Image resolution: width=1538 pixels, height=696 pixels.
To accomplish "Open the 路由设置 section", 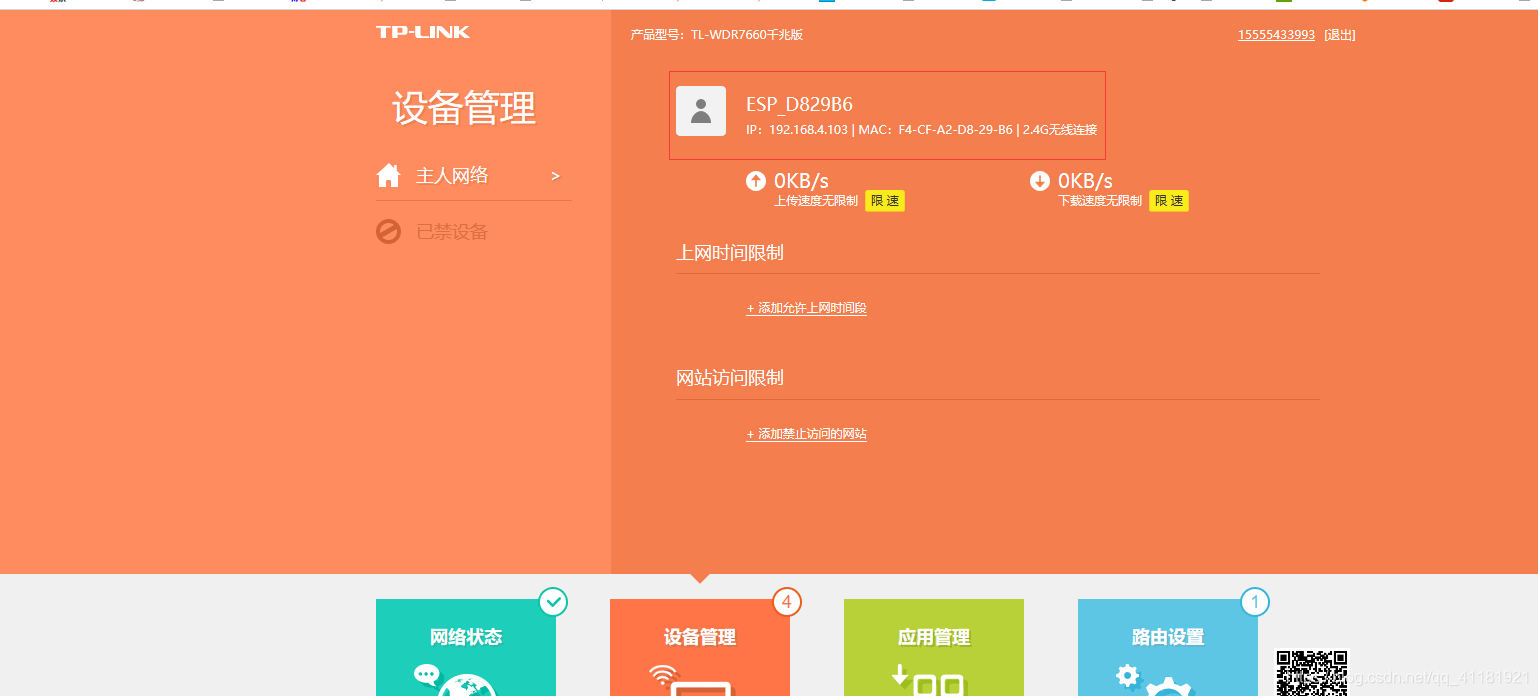I will 1167,637.
